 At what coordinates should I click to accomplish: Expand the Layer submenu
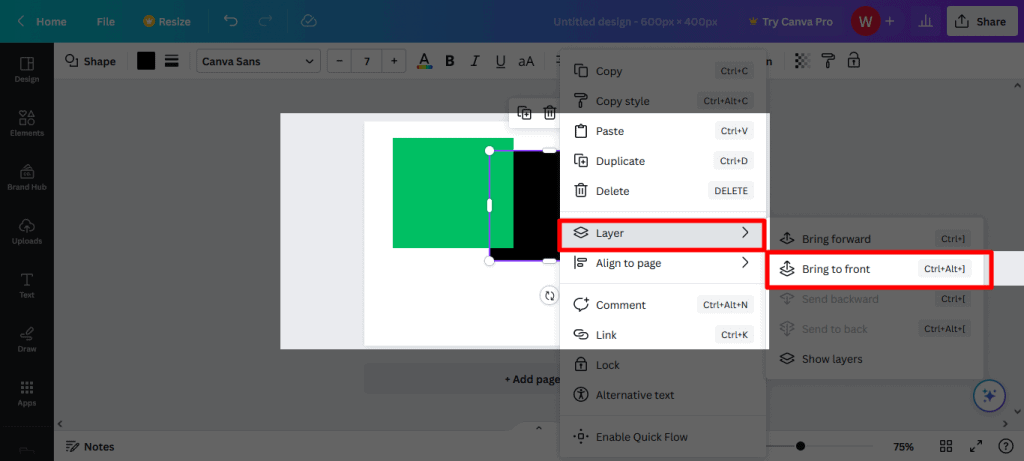[x=661, y=233]
